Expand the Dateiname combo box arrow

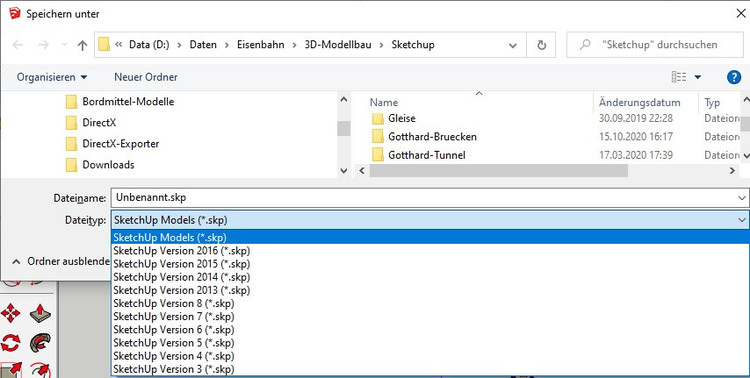tap(742, 198)
